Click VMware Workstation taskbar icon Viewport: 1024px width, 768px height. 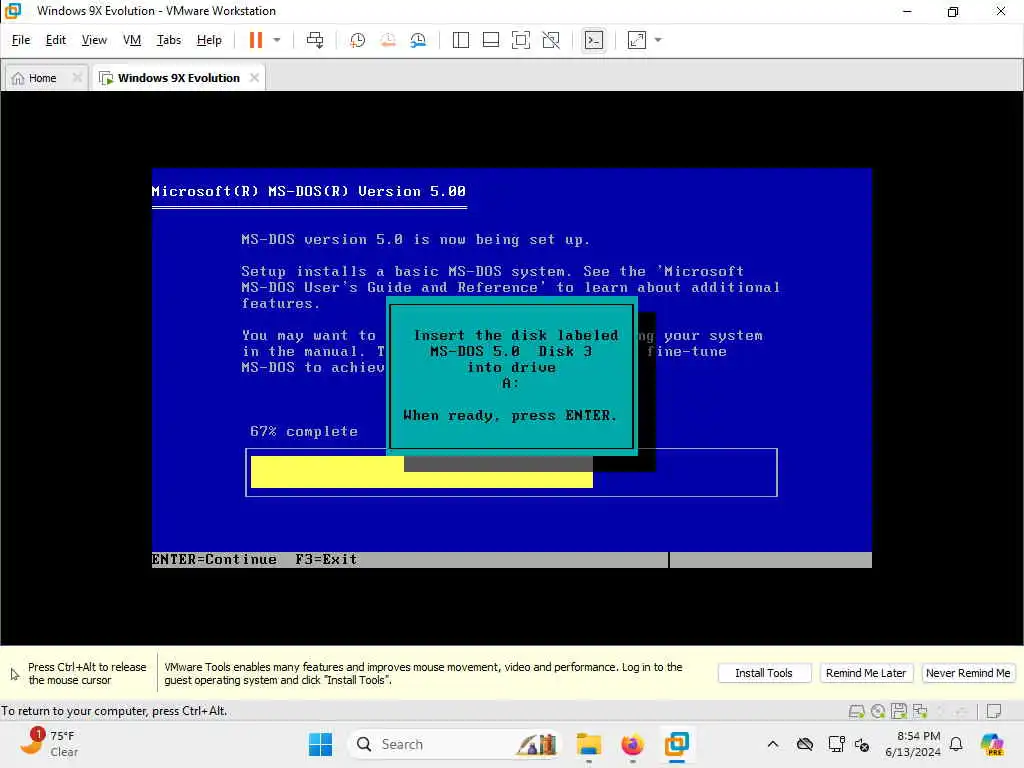click(x=677, y=744)
